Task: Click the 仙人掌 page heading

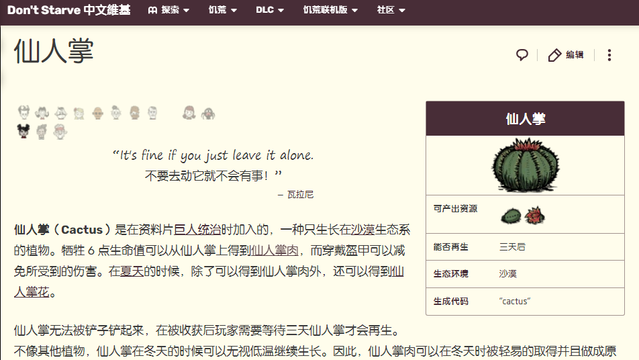Action: coord(54,51)
